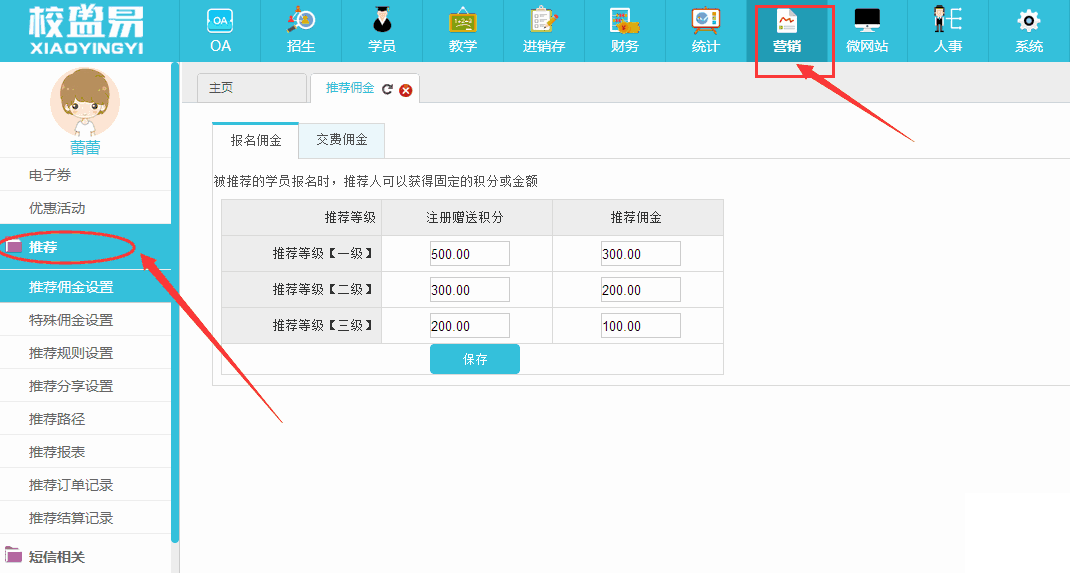Click the sidebar vertical scrollbar
This screenshot has height=573, width=1070.
click(x=175, y=304)
